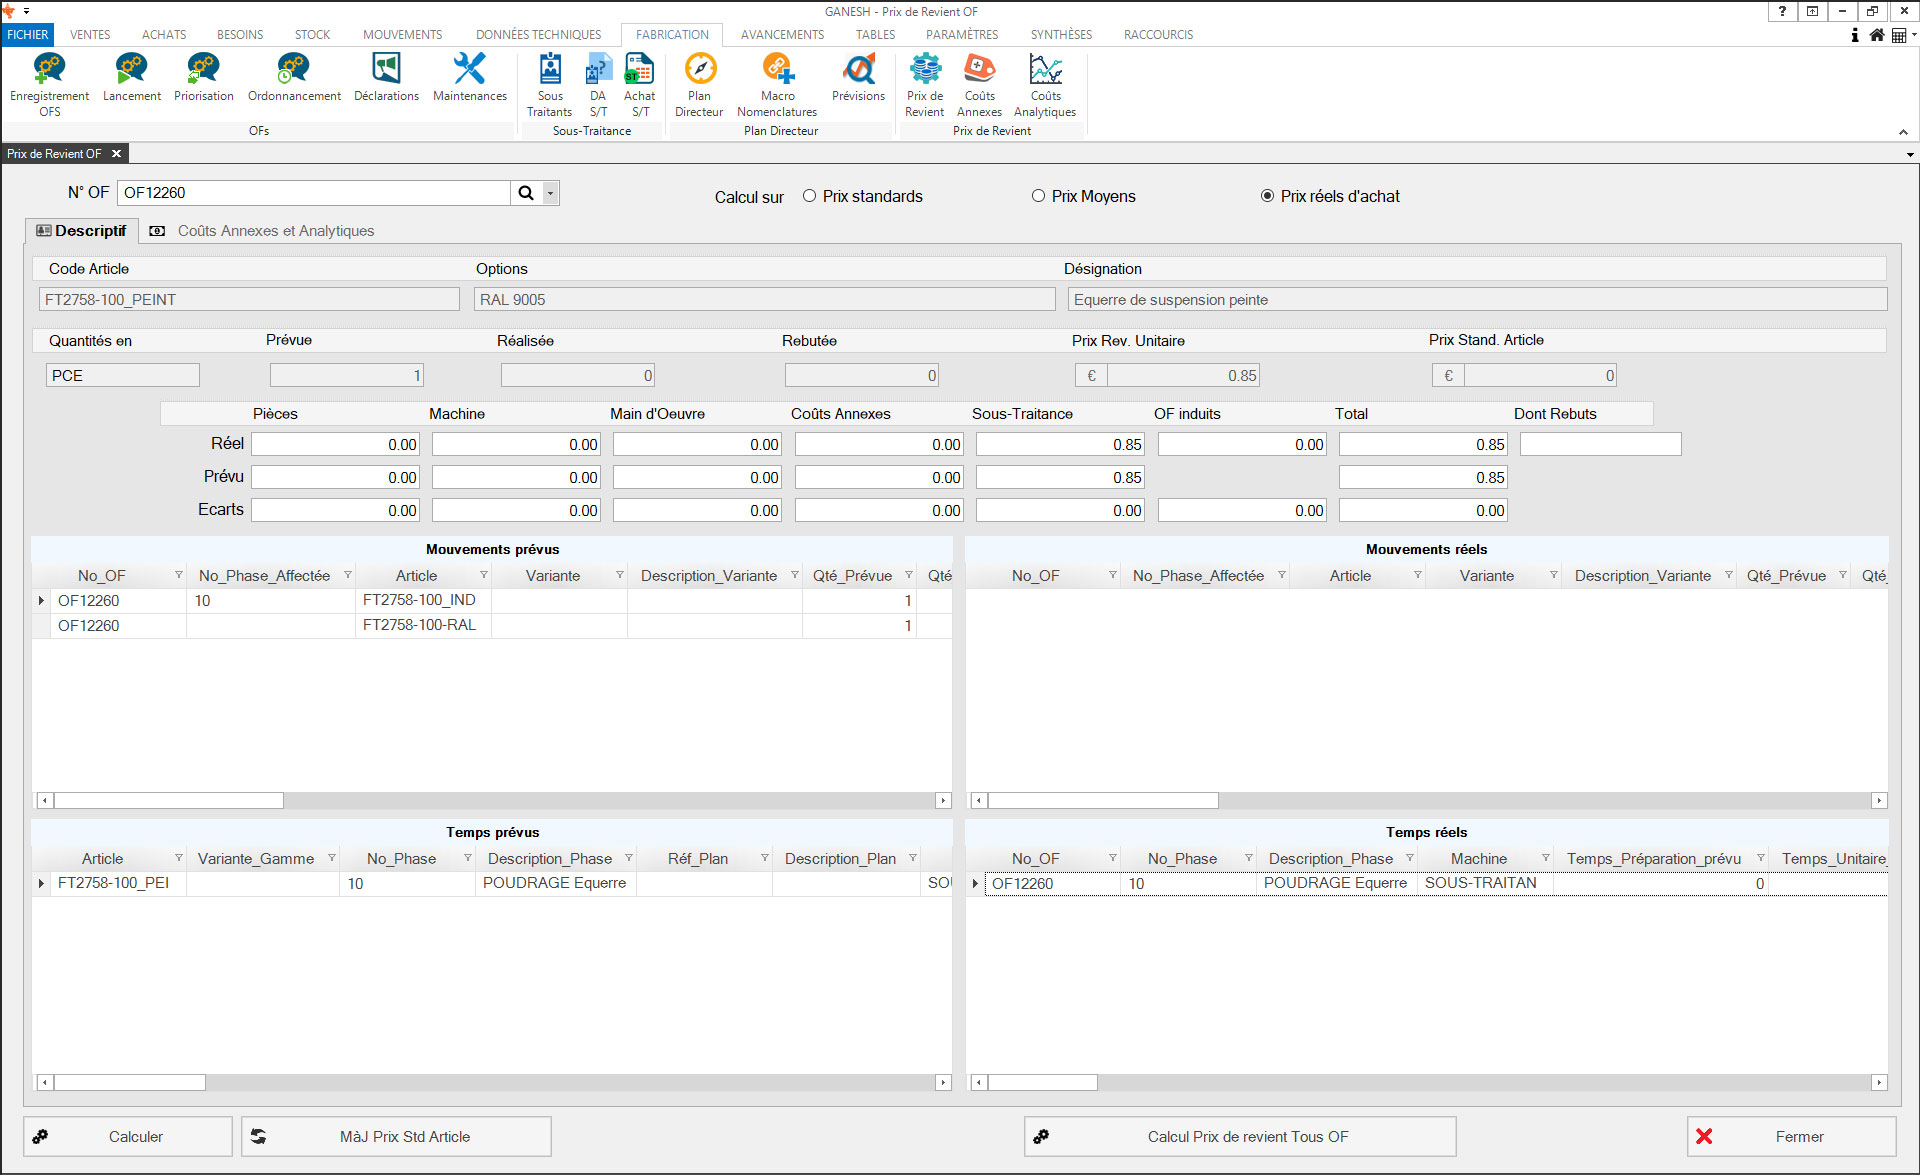Open the STOCK ribbon tab
The image size is (1920, 1175).
tap(312, 34)
